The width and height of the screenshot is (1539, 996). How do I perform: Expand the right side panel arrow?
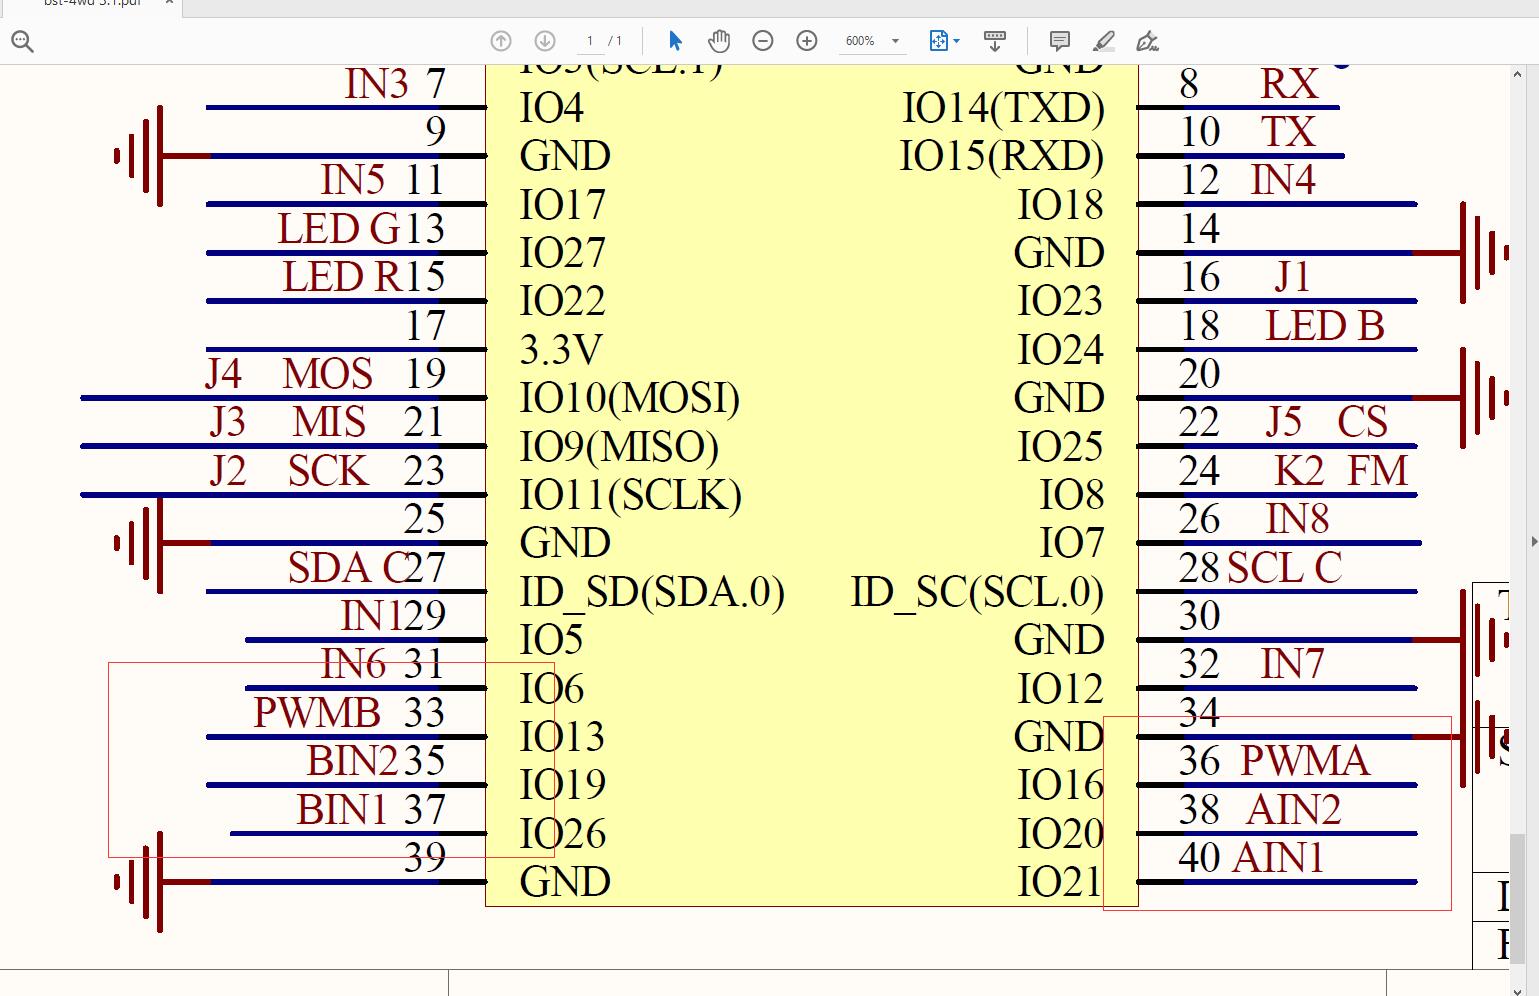click(1534, 541)
